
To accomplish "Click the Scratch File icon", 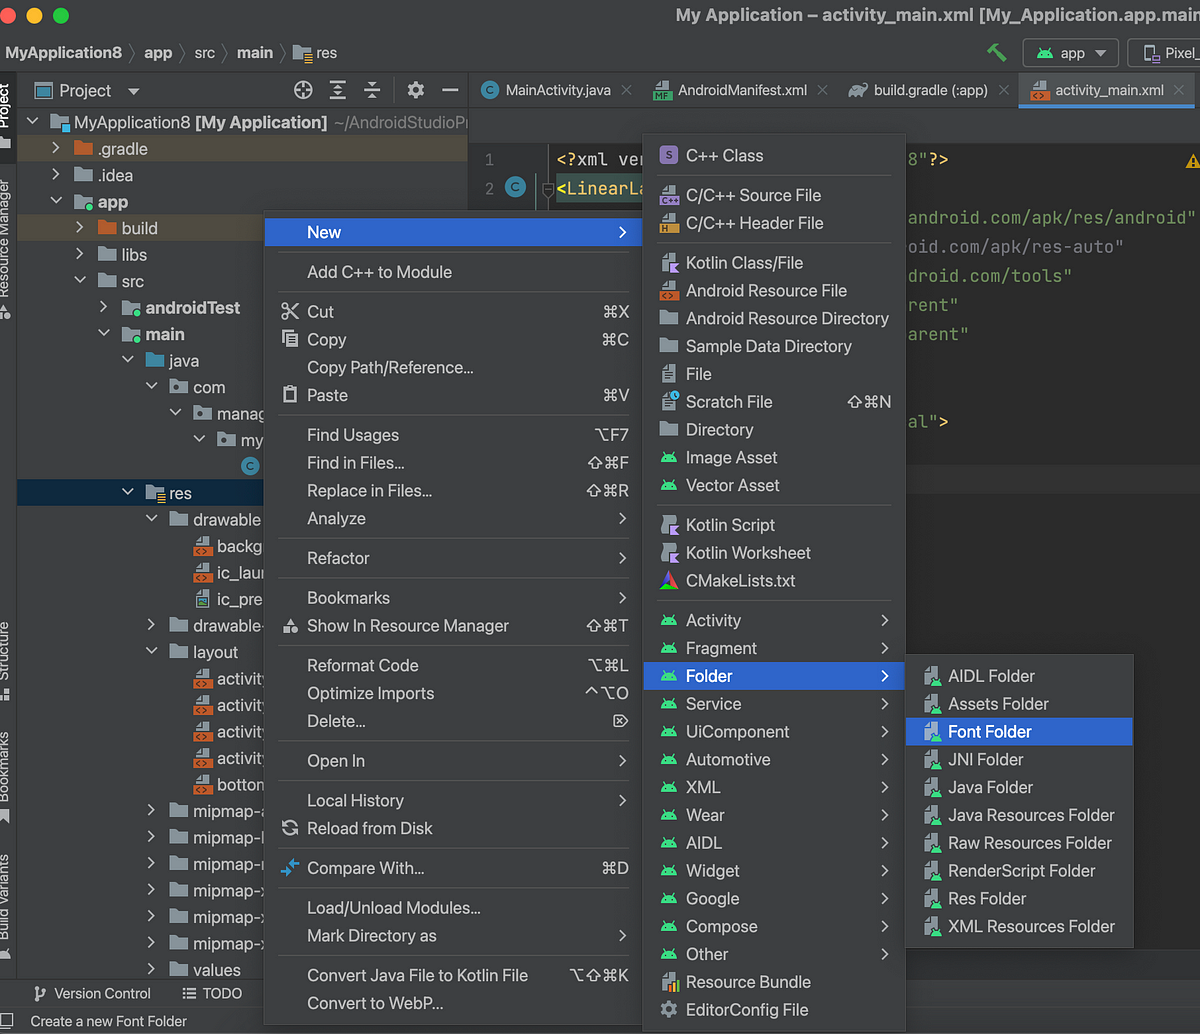I will pos(670,402).
